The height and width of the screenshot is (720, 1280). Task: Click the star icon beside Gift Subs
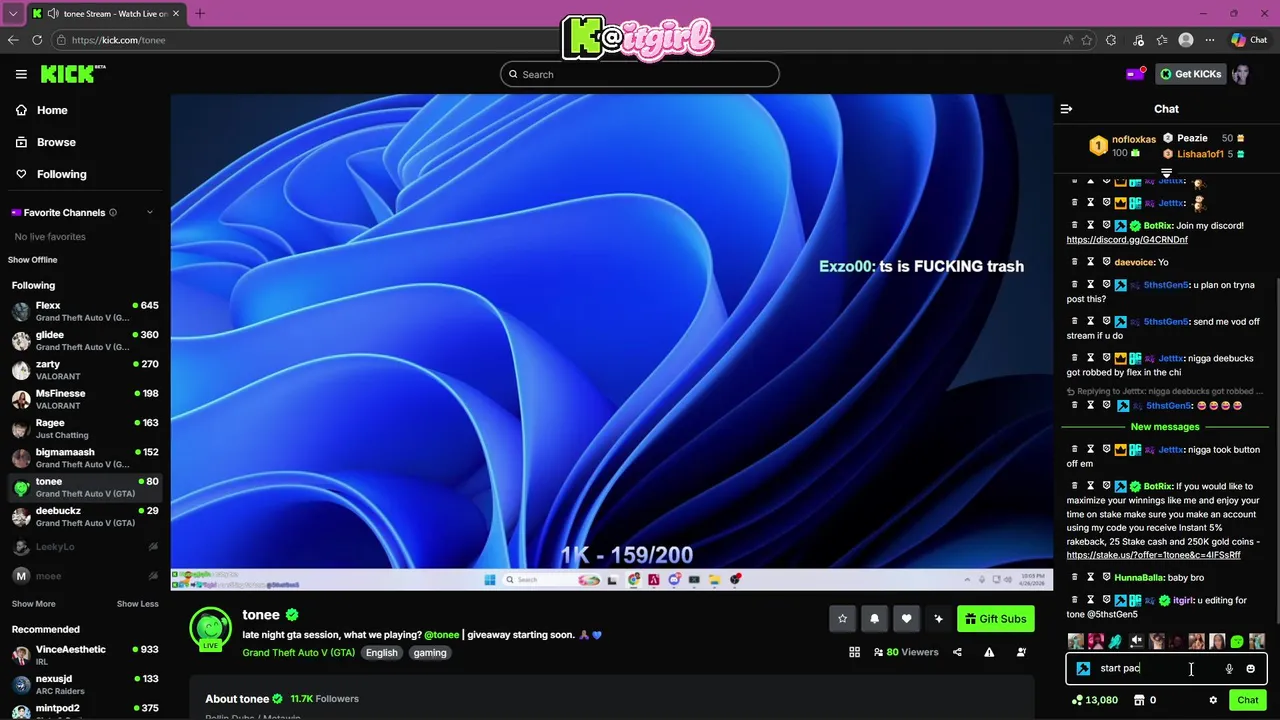click(x=842, y=619)
